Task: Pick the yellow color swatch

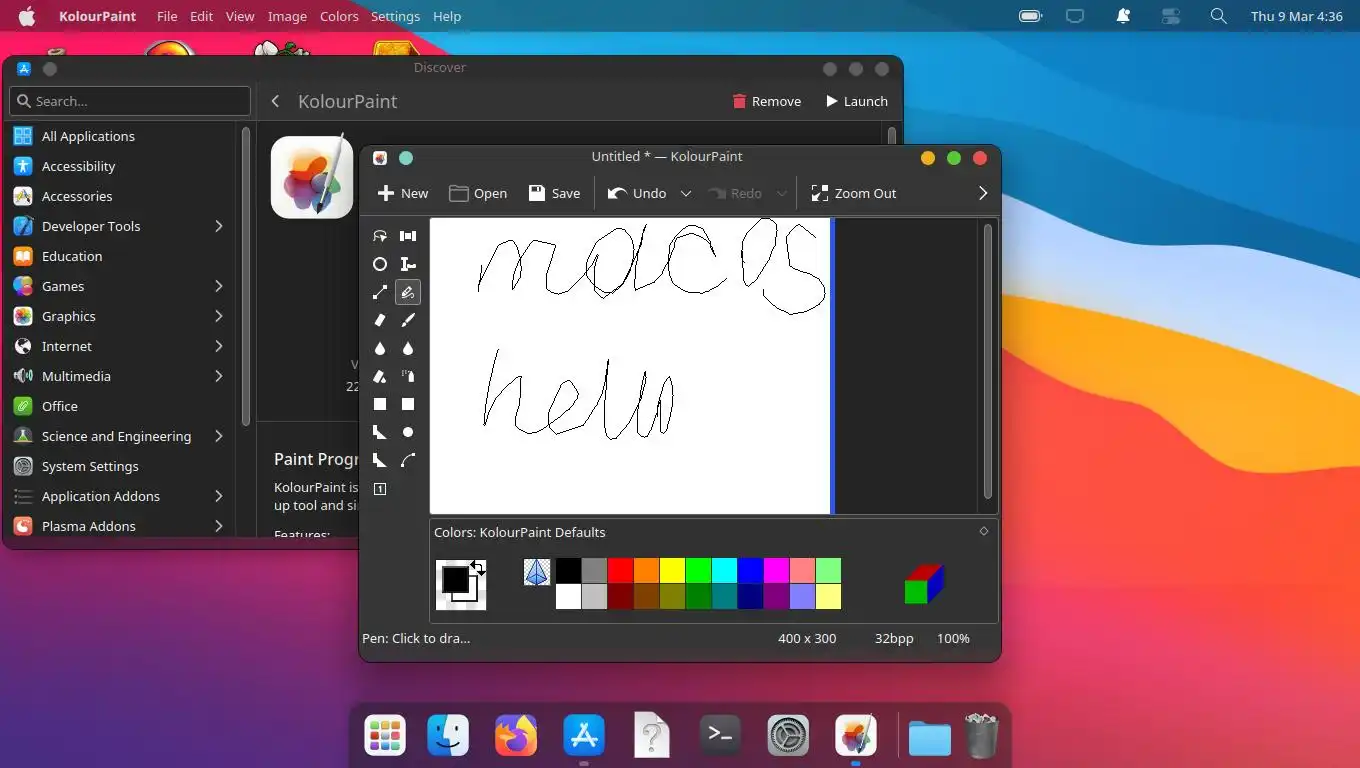Action: (x=672, y=571)
